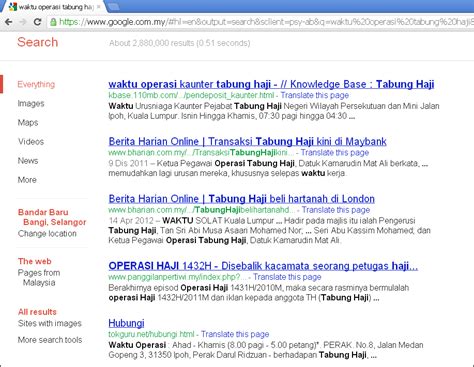Click 'About 2,880,000 results' stats text
Image resolution: width=474 pixels, height=367 pixels.
[179, 43]
